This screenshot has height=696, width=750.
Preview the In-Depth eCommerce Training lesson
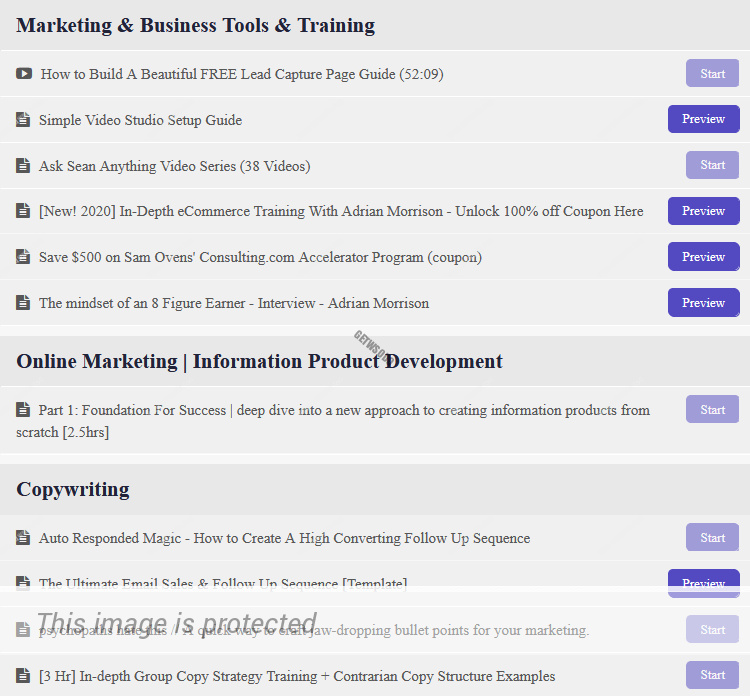(x=703, y=211)
